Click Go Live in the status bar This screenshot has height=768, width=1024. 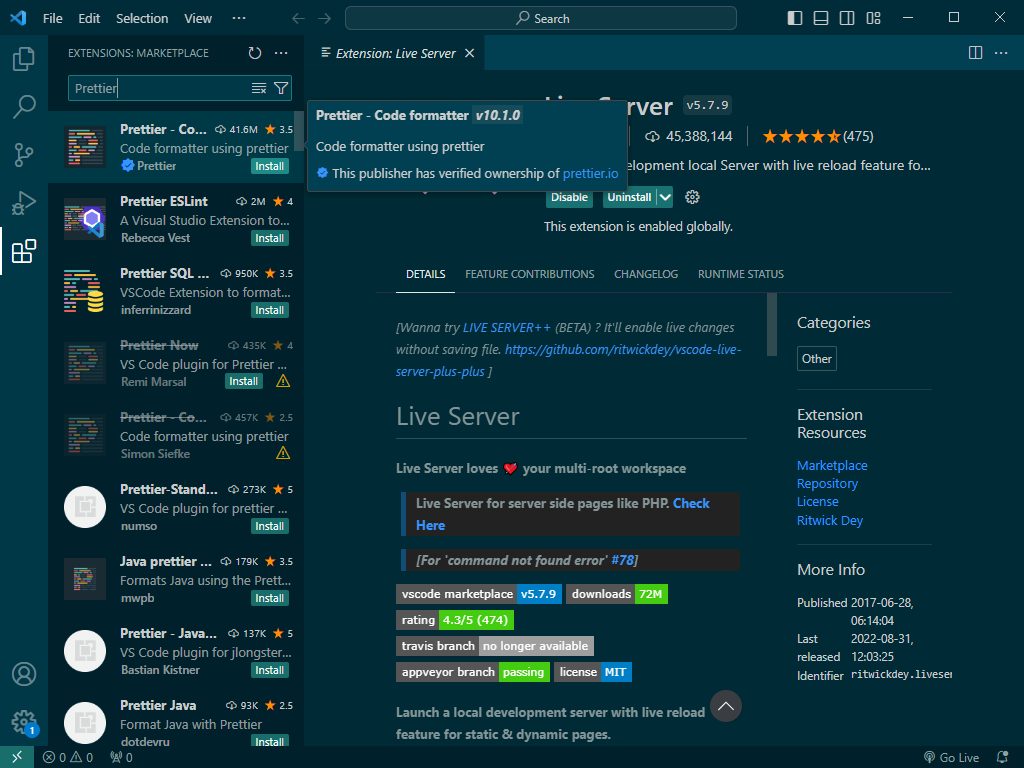(x=952, y=758)
